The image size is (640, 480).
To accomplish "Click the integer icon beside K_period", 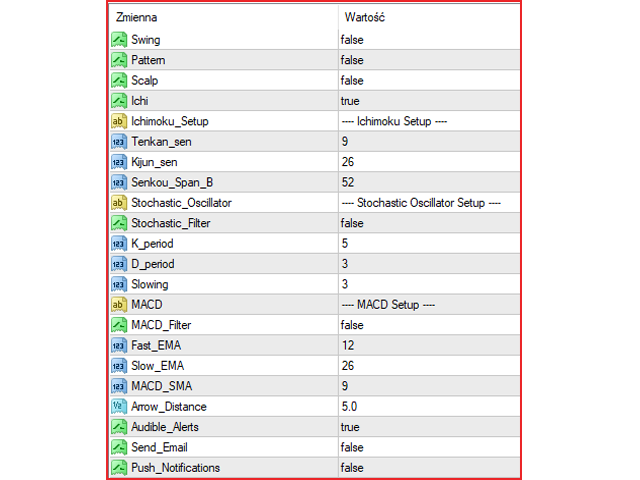I will [x=119, y=244].
